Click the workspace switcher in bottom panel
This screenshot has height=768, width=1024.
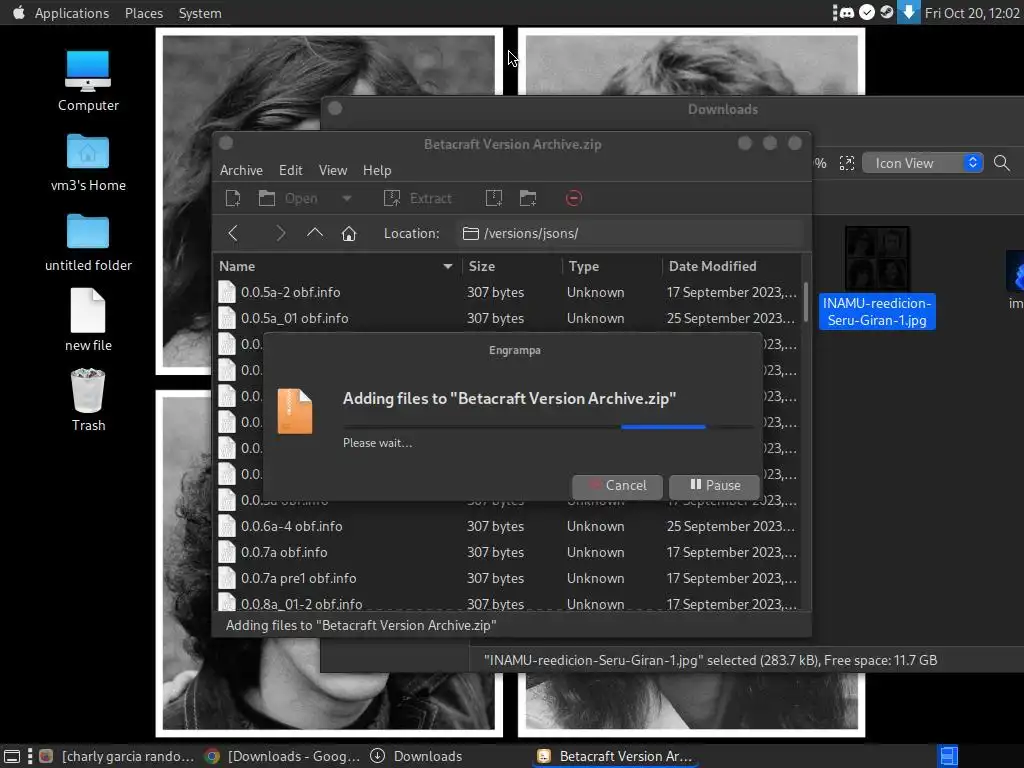point(949,756)
